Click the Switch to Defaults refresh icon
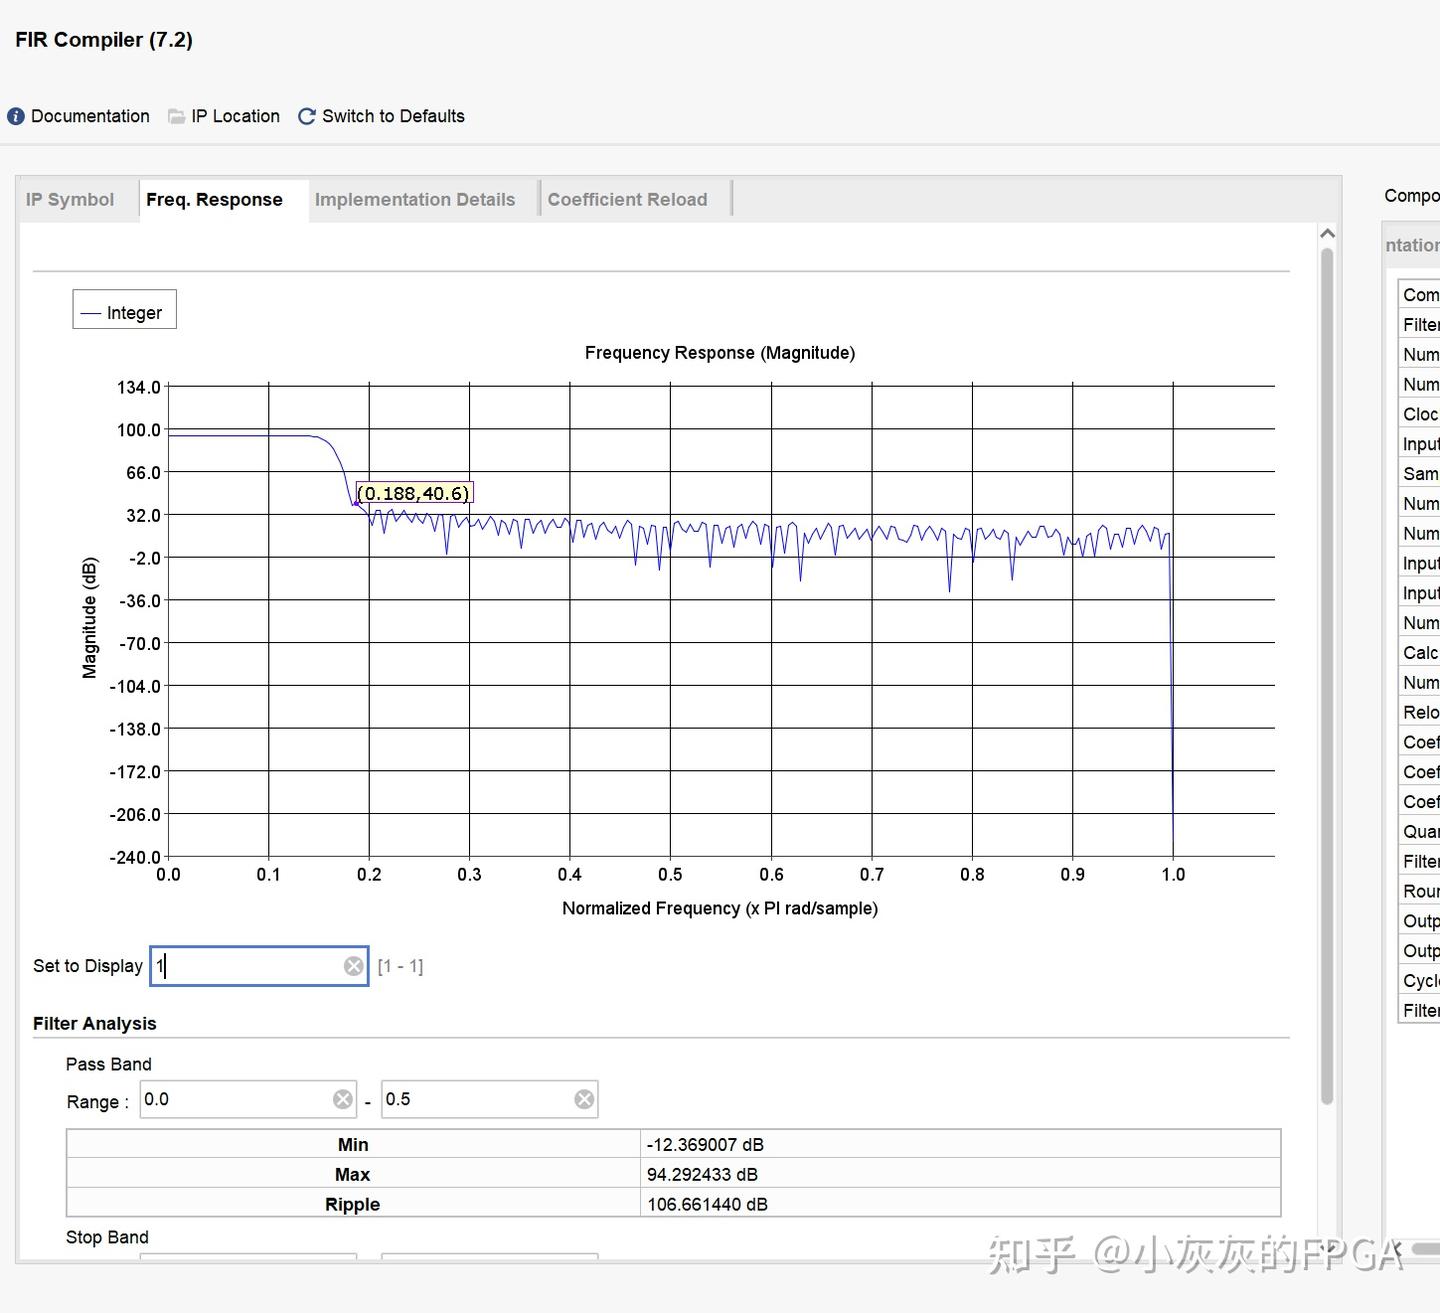This screenshot has height=1313, width=1440. [307, 116]
